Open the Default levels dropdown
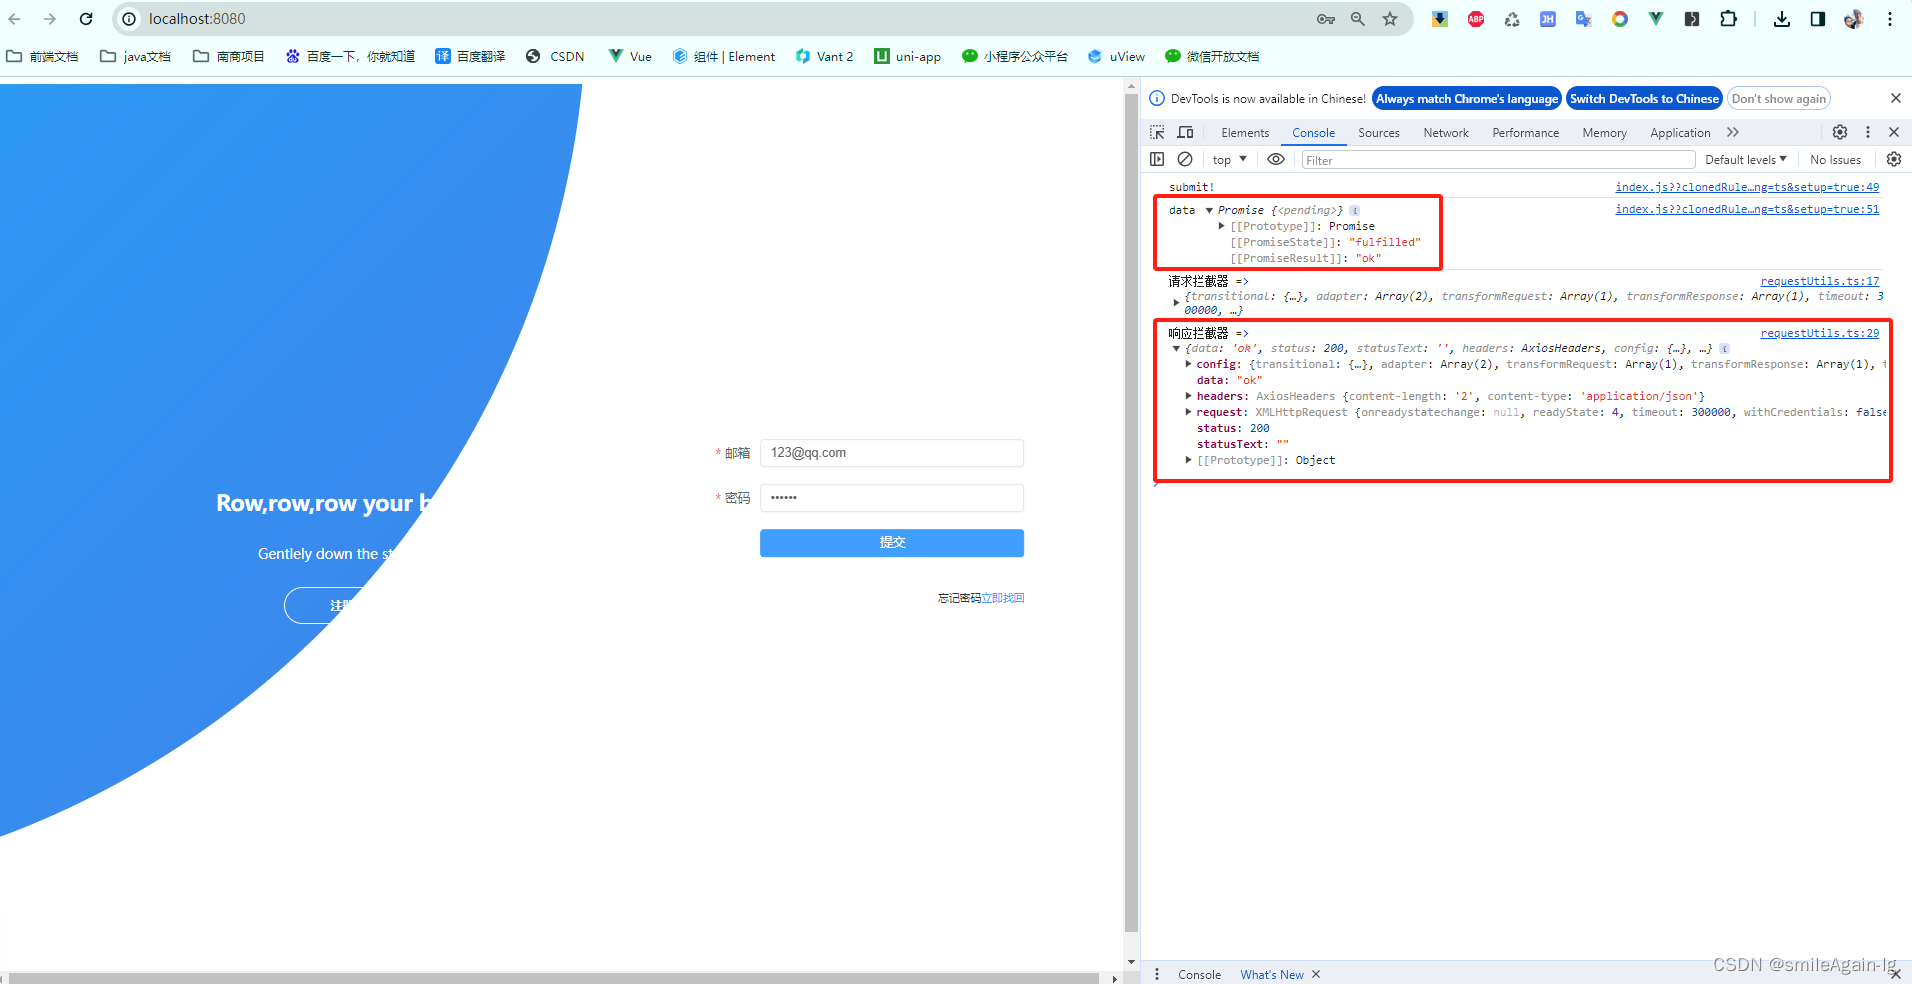Viewport: 1912px width, 984px height. (1745, 160)
